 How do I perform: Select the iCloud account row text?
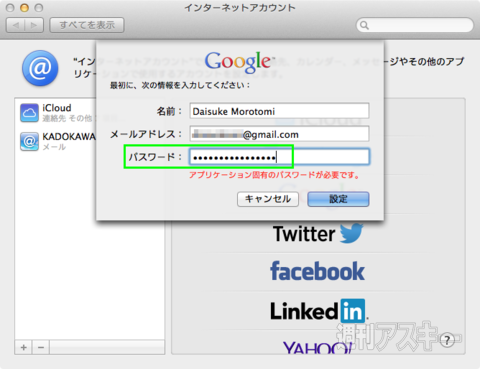point(57,108)
